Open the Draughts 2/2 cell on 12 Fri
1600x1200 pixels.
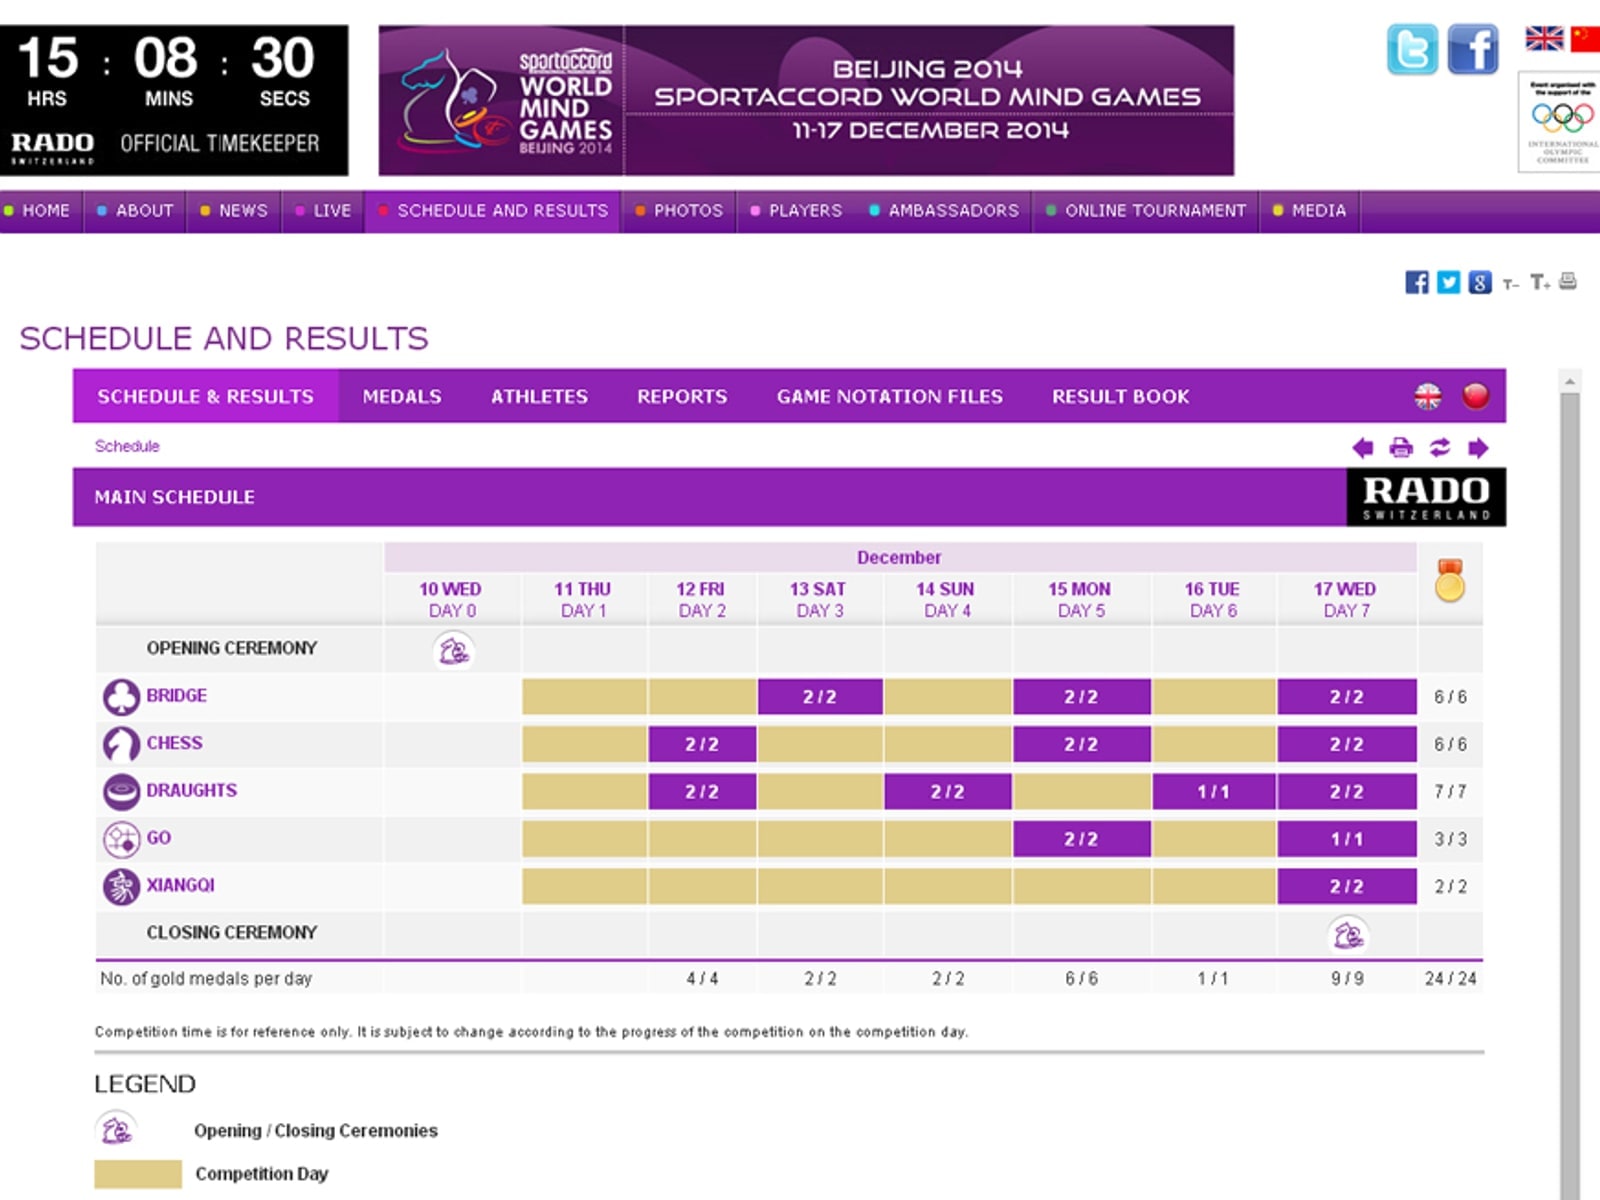point(702,792)
